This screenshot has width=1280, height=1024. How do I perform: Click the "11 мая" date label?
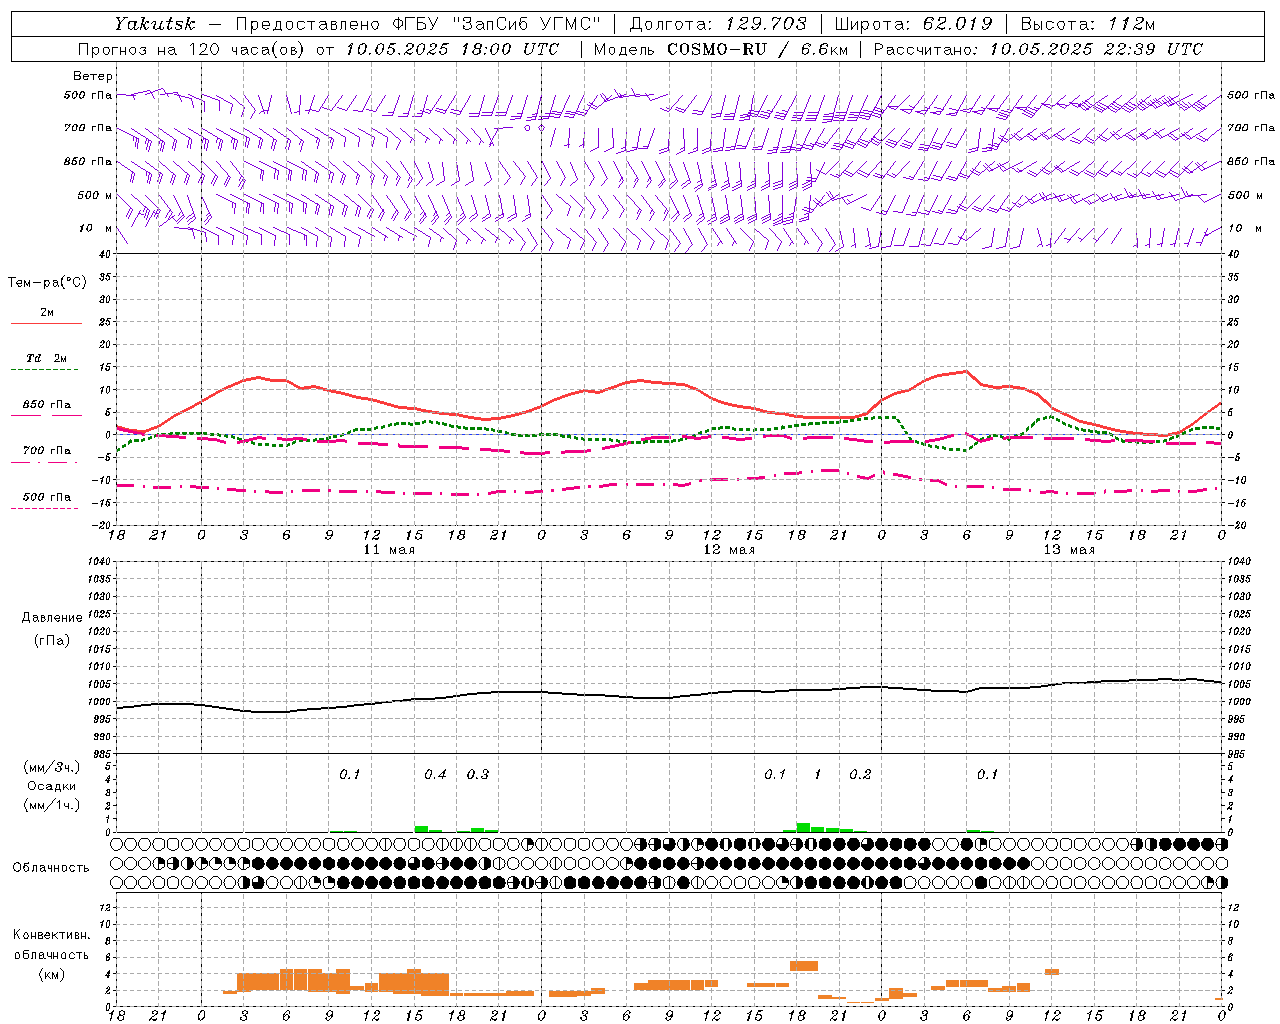click(389, 550)
